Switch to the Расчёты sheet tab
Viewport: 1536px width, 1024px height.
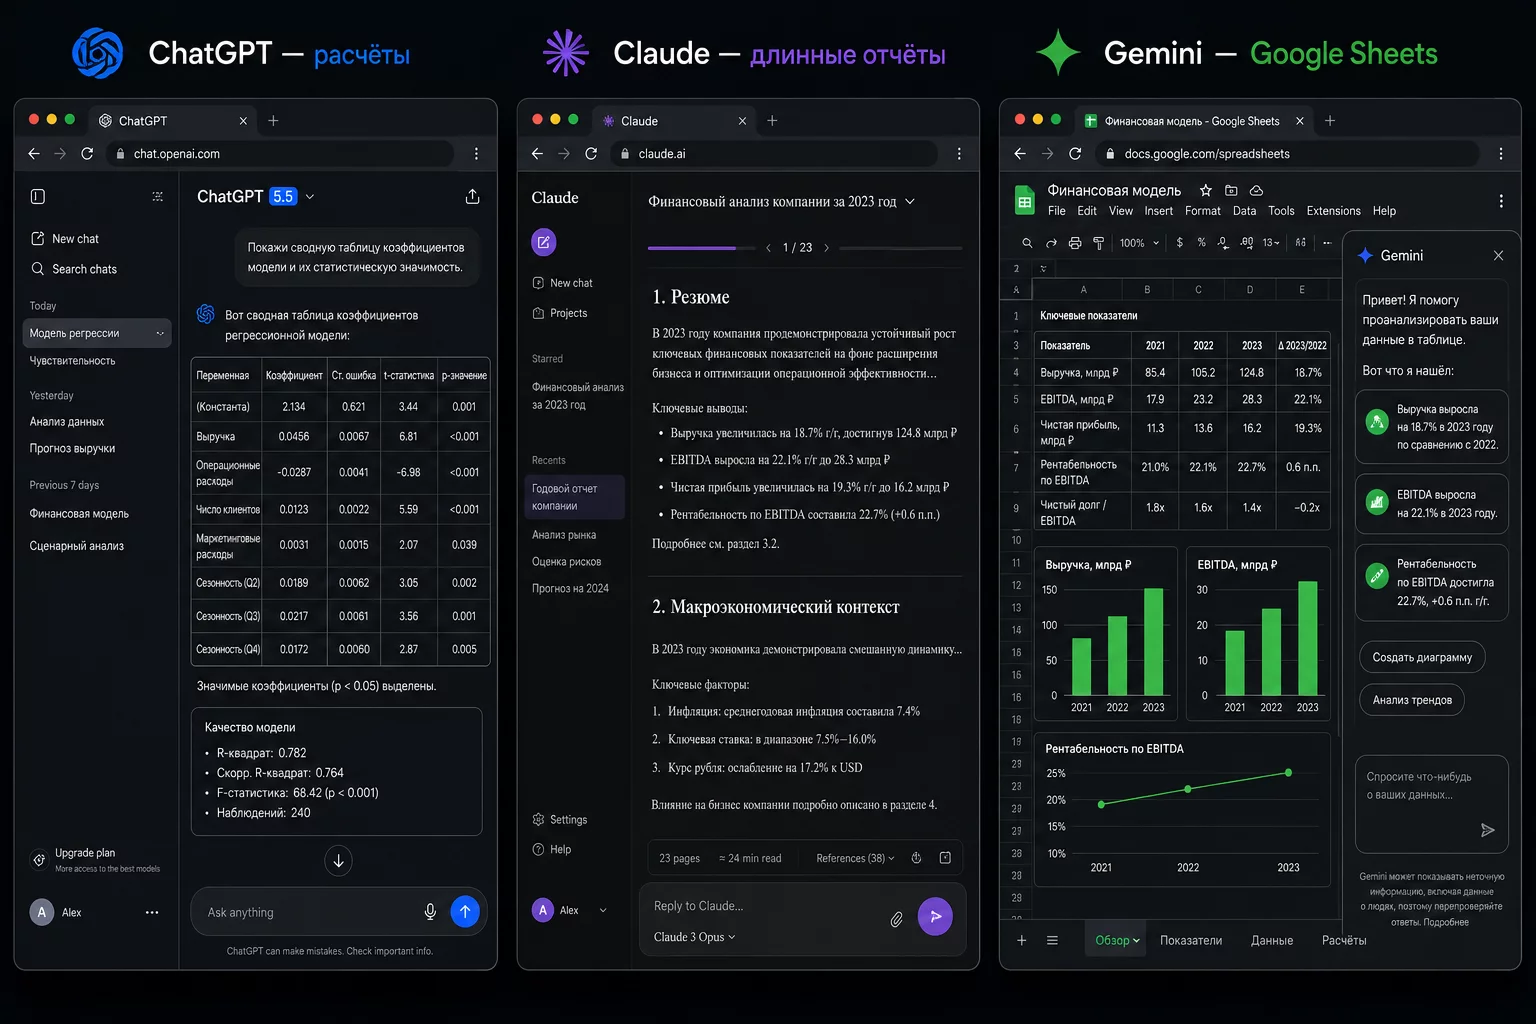[1343, 940]
